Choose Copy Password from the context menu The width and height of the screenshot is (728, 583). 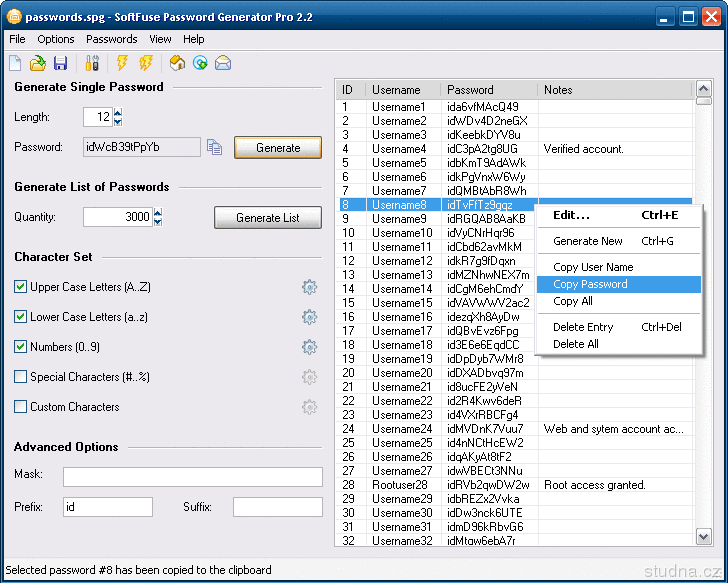[590, 284]
